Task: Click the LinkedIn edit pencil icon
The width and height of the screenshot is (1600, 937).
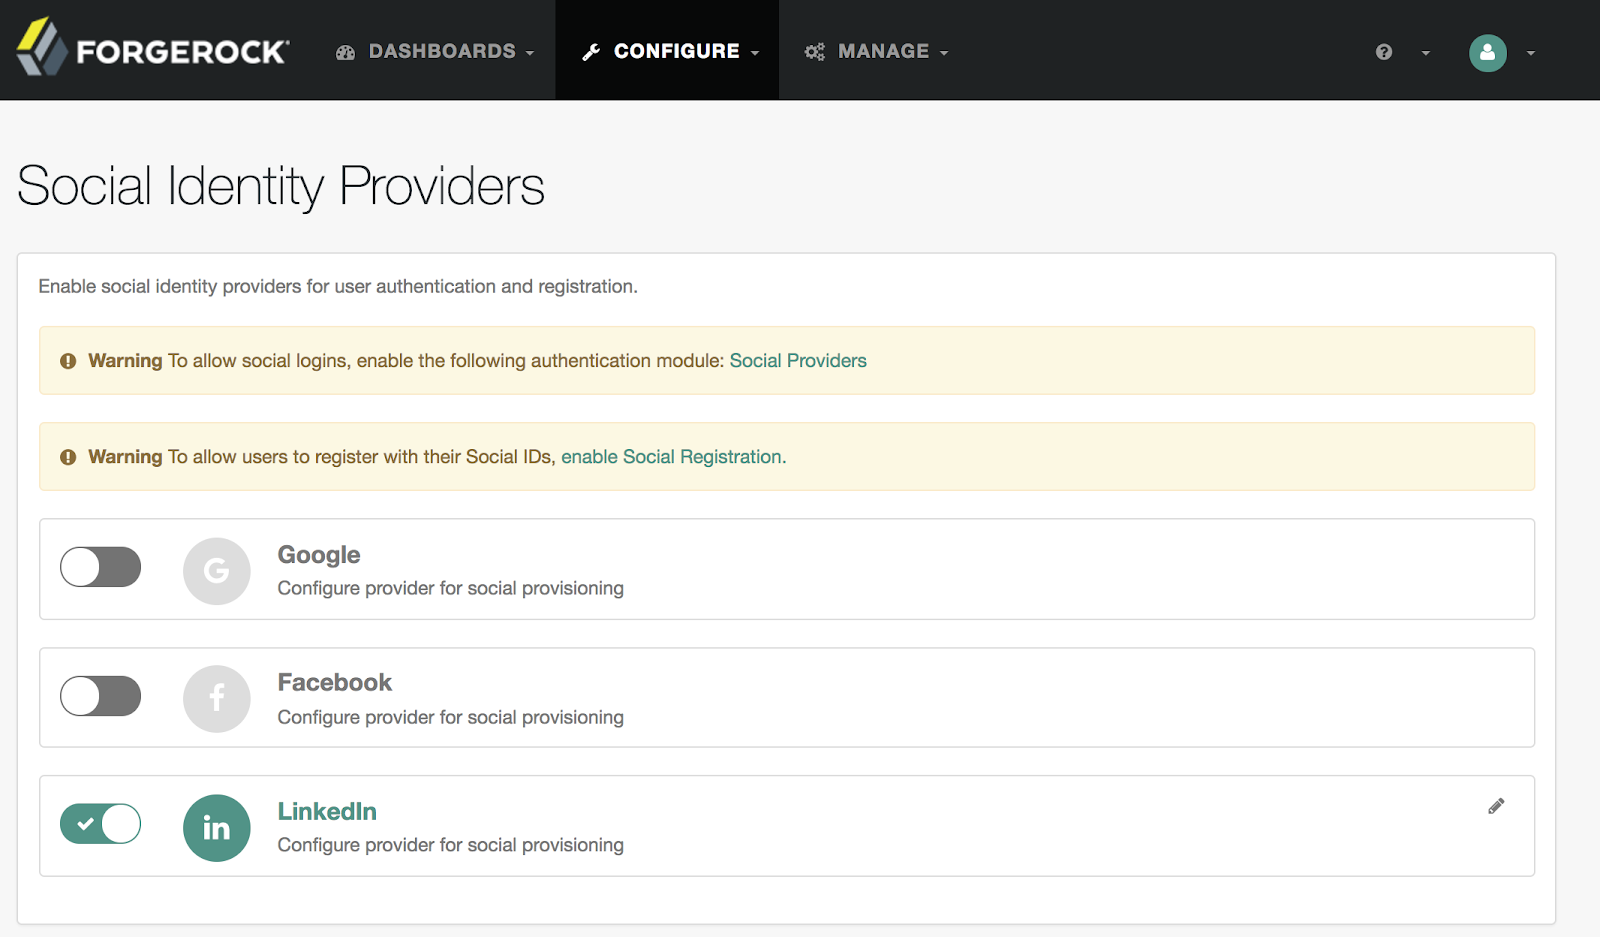Action: click(x=1496, y=806)
